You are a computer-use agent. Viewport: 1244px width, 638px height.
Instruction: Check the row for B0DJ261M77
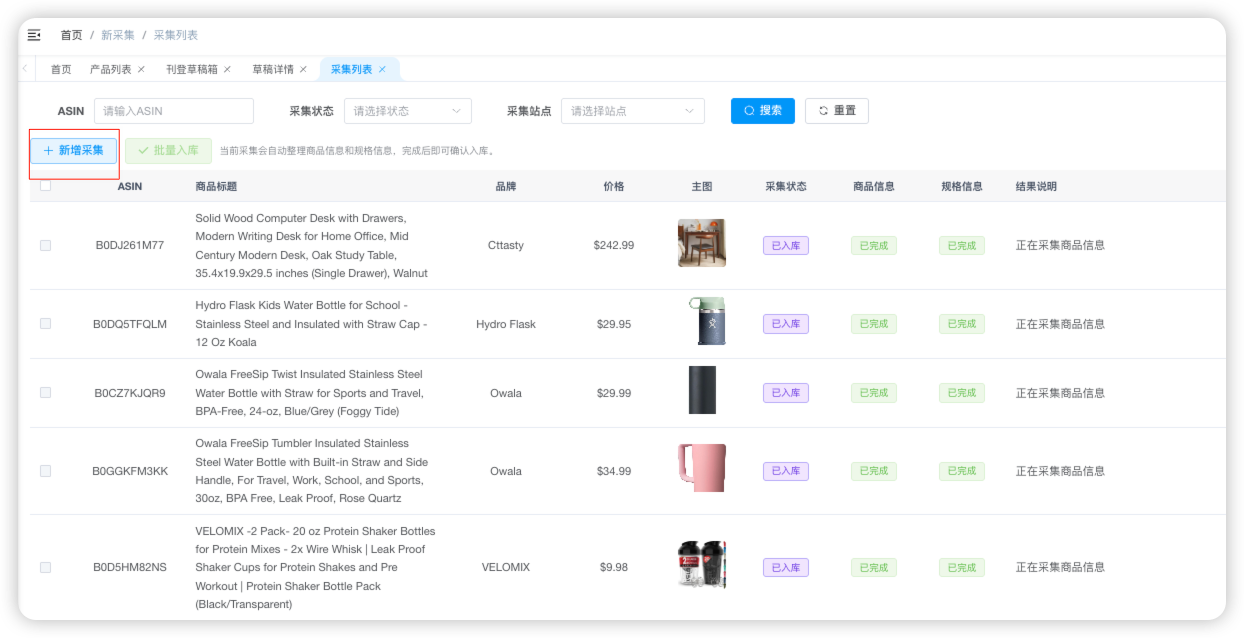45,245
